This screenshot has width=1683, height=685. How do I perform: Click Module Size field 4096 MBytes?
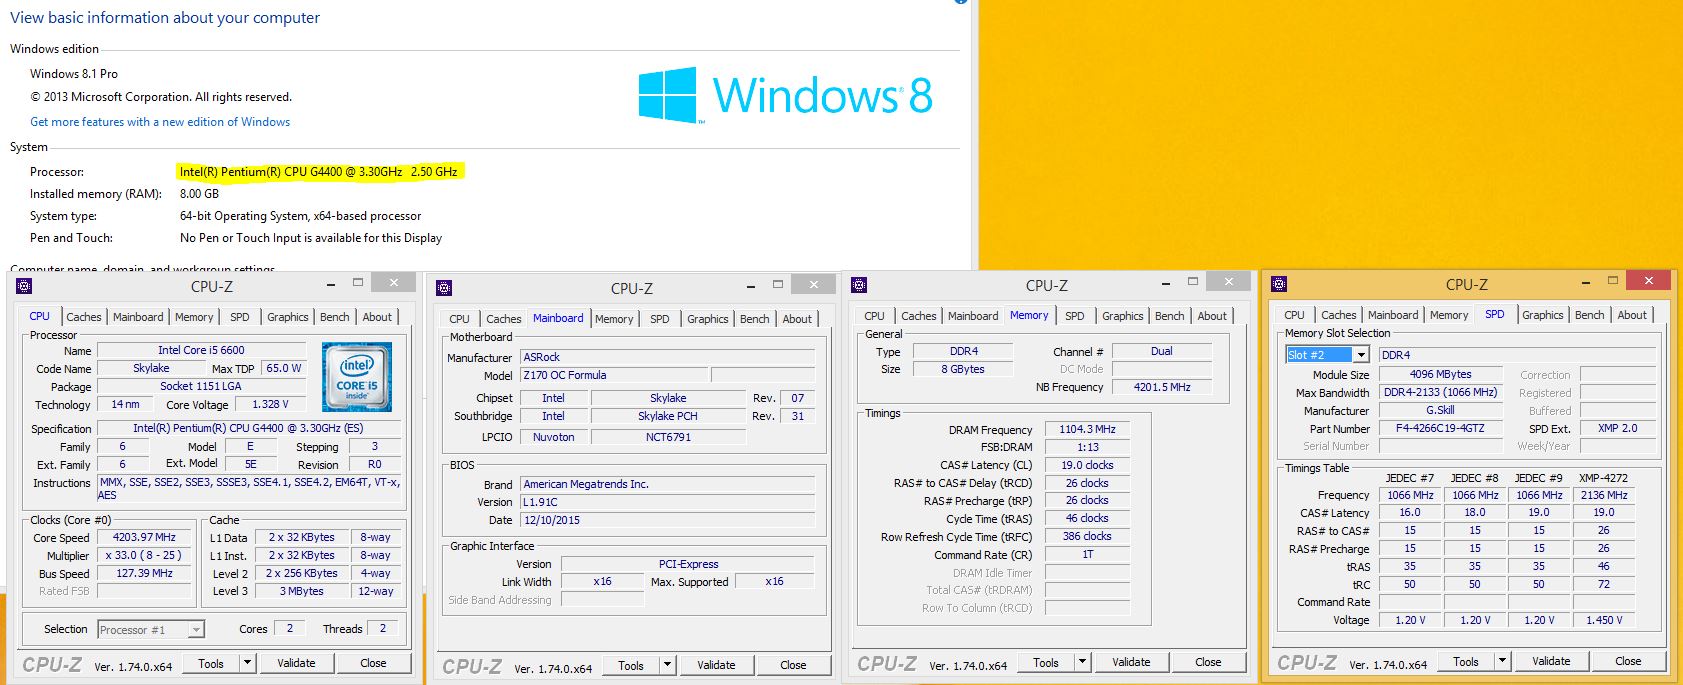[1440, 374]
